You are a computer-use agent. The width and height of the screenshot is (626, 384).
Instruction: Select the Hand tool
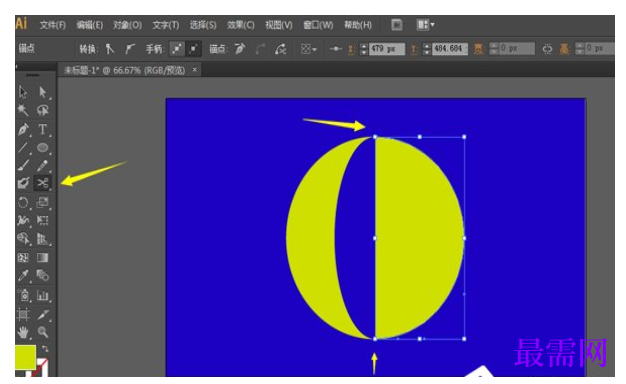[23, 332]
